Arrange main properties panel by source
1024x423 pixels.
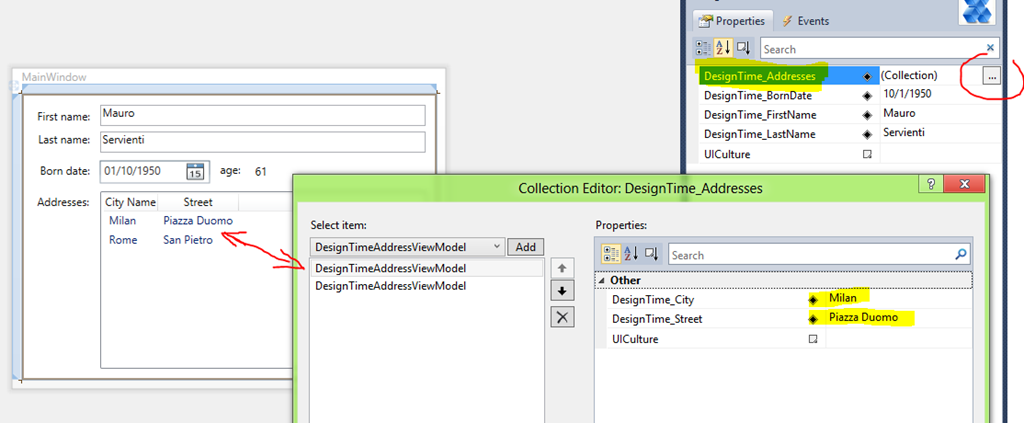[x=743, y=48]
